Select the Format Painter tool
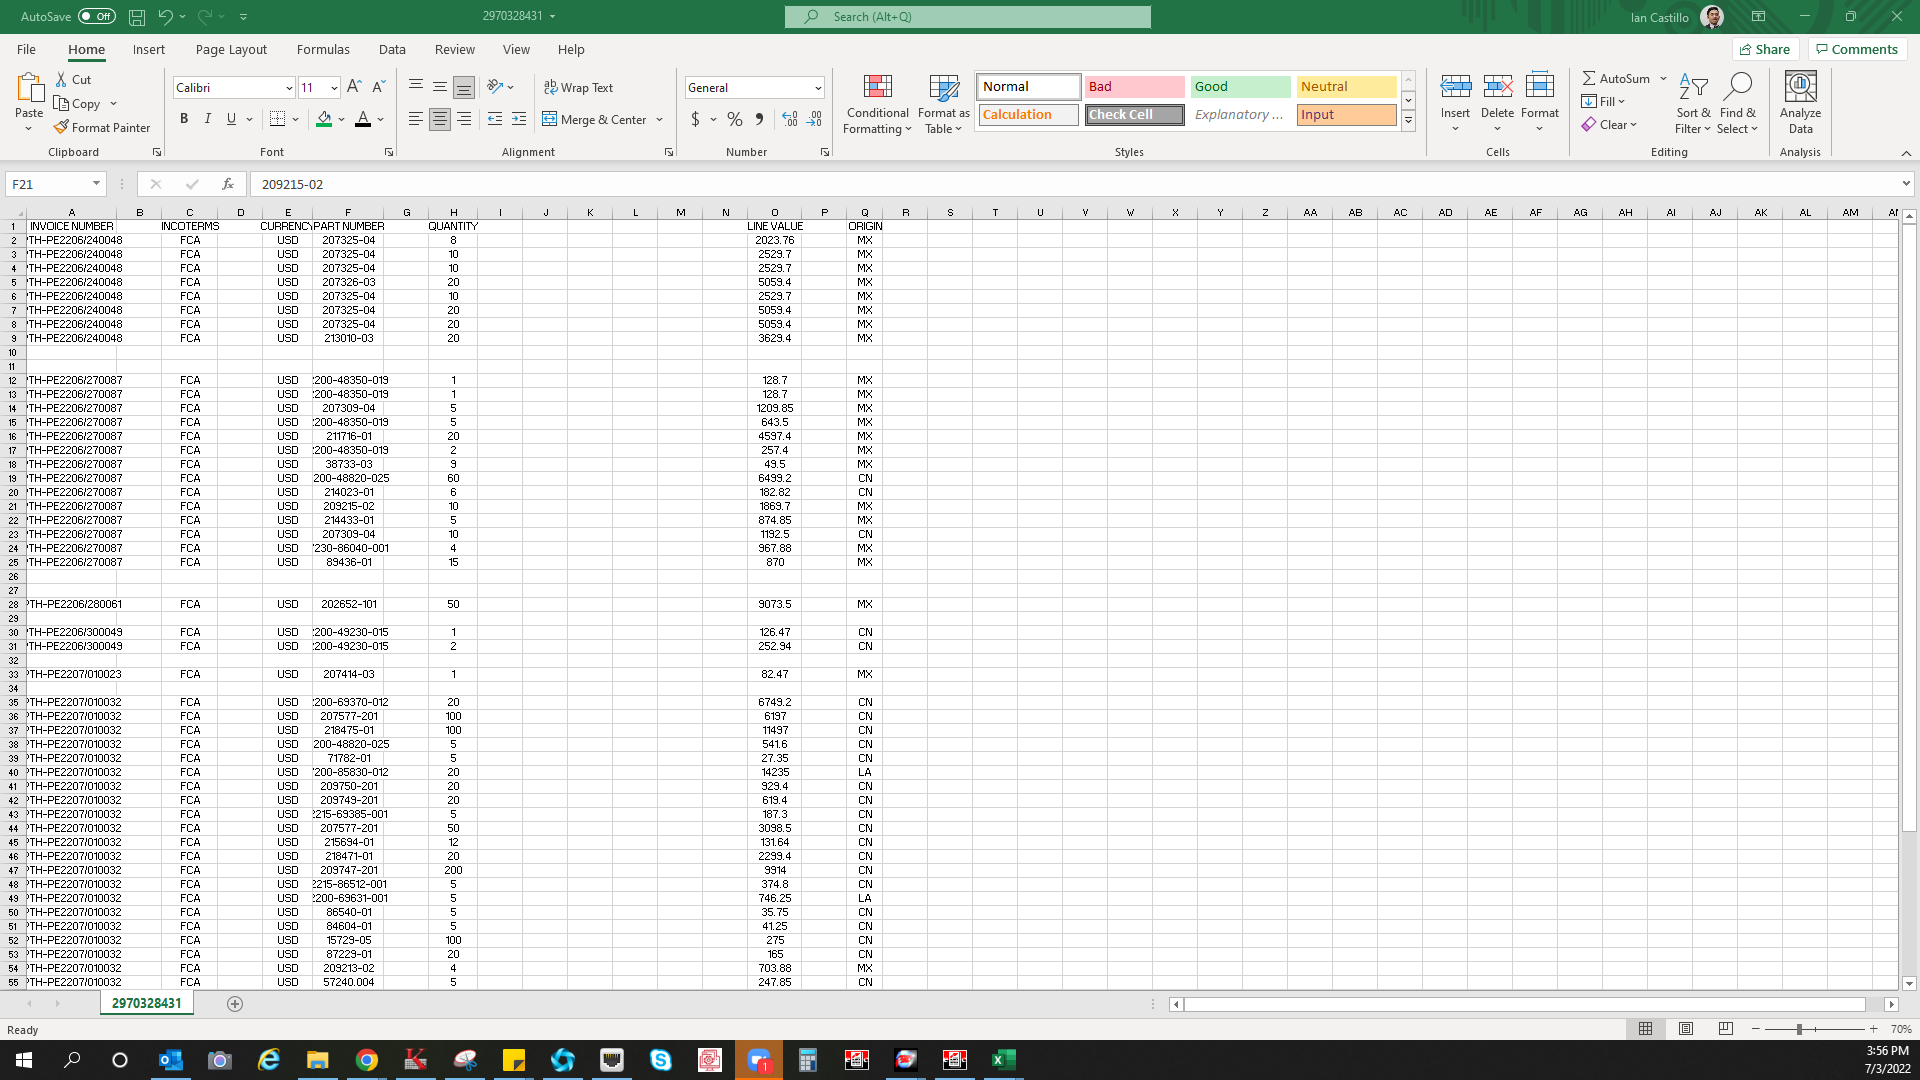This screenshot has width=1920, height=1080. (x=103, y=127)
